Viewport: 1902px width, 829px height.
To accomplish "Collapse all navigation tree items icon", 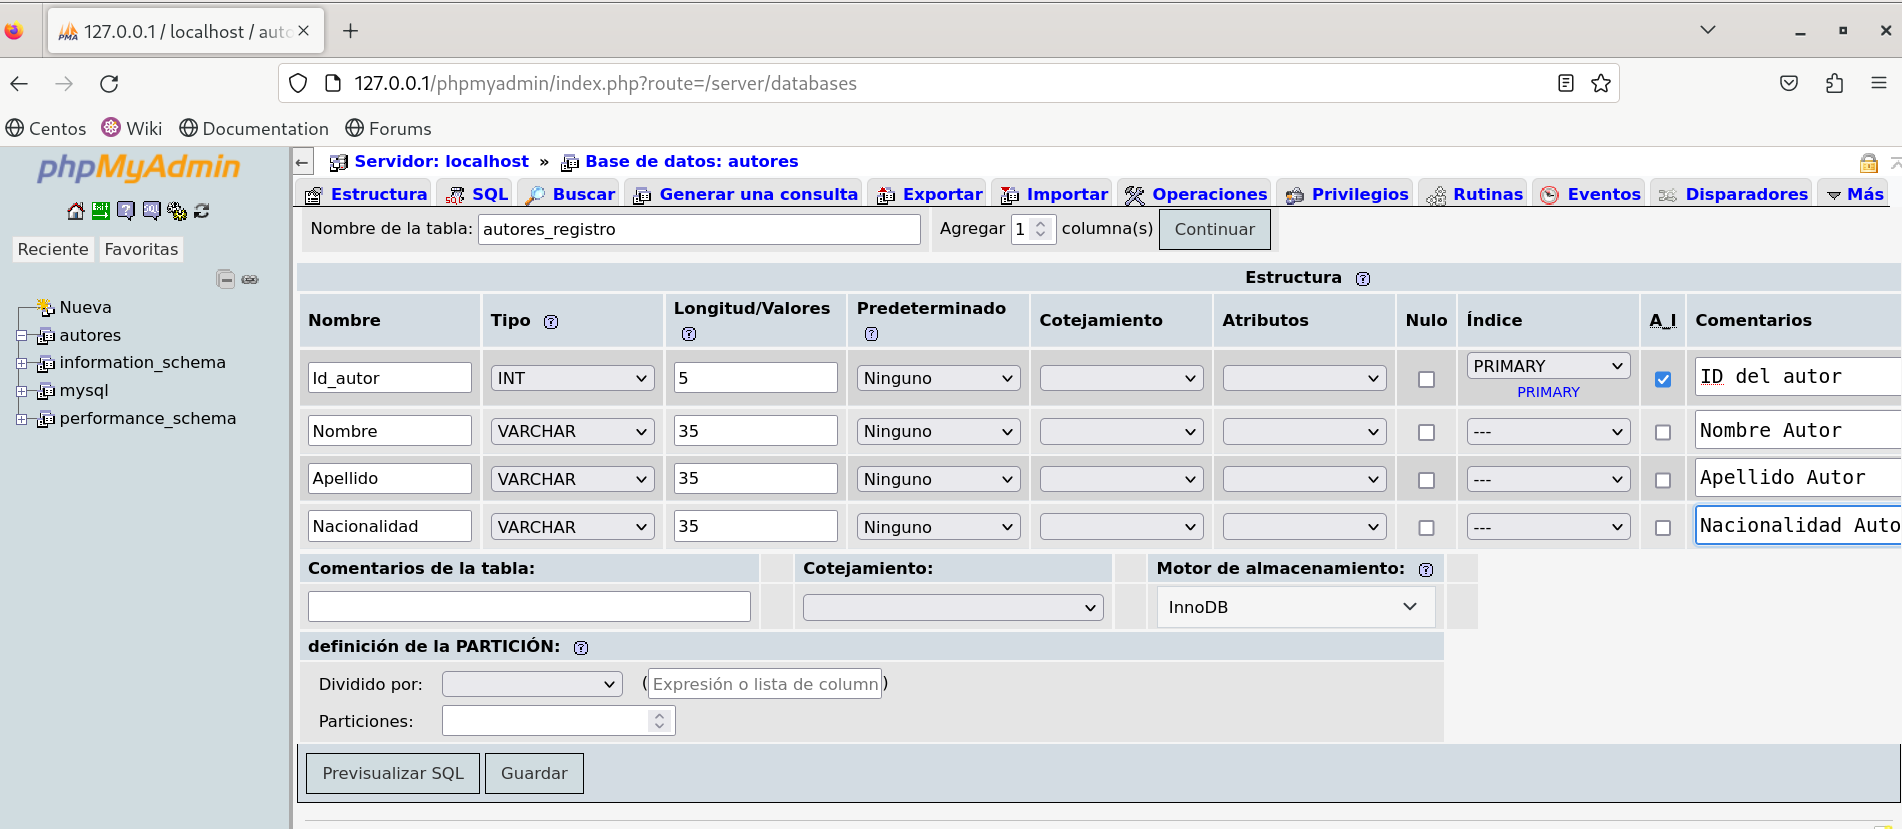I will [x=225, y=279].
